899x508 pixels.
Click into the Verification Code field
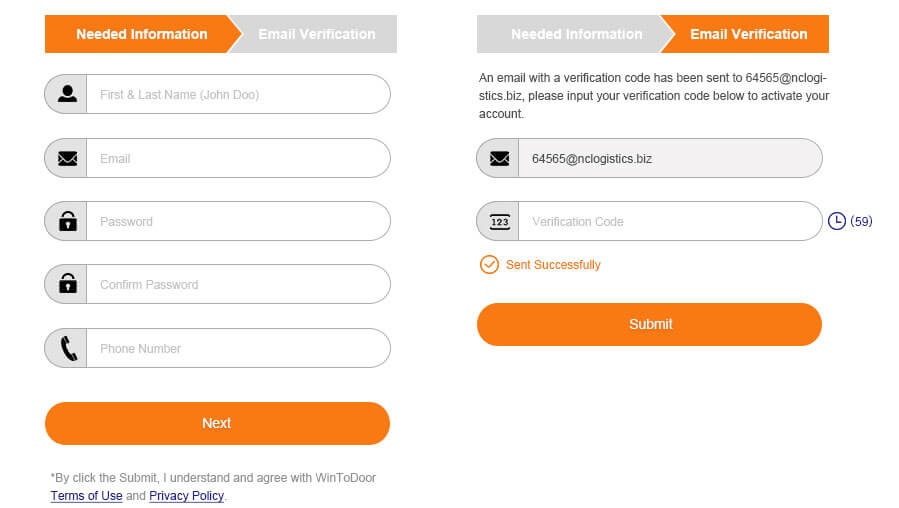(668, 221)
